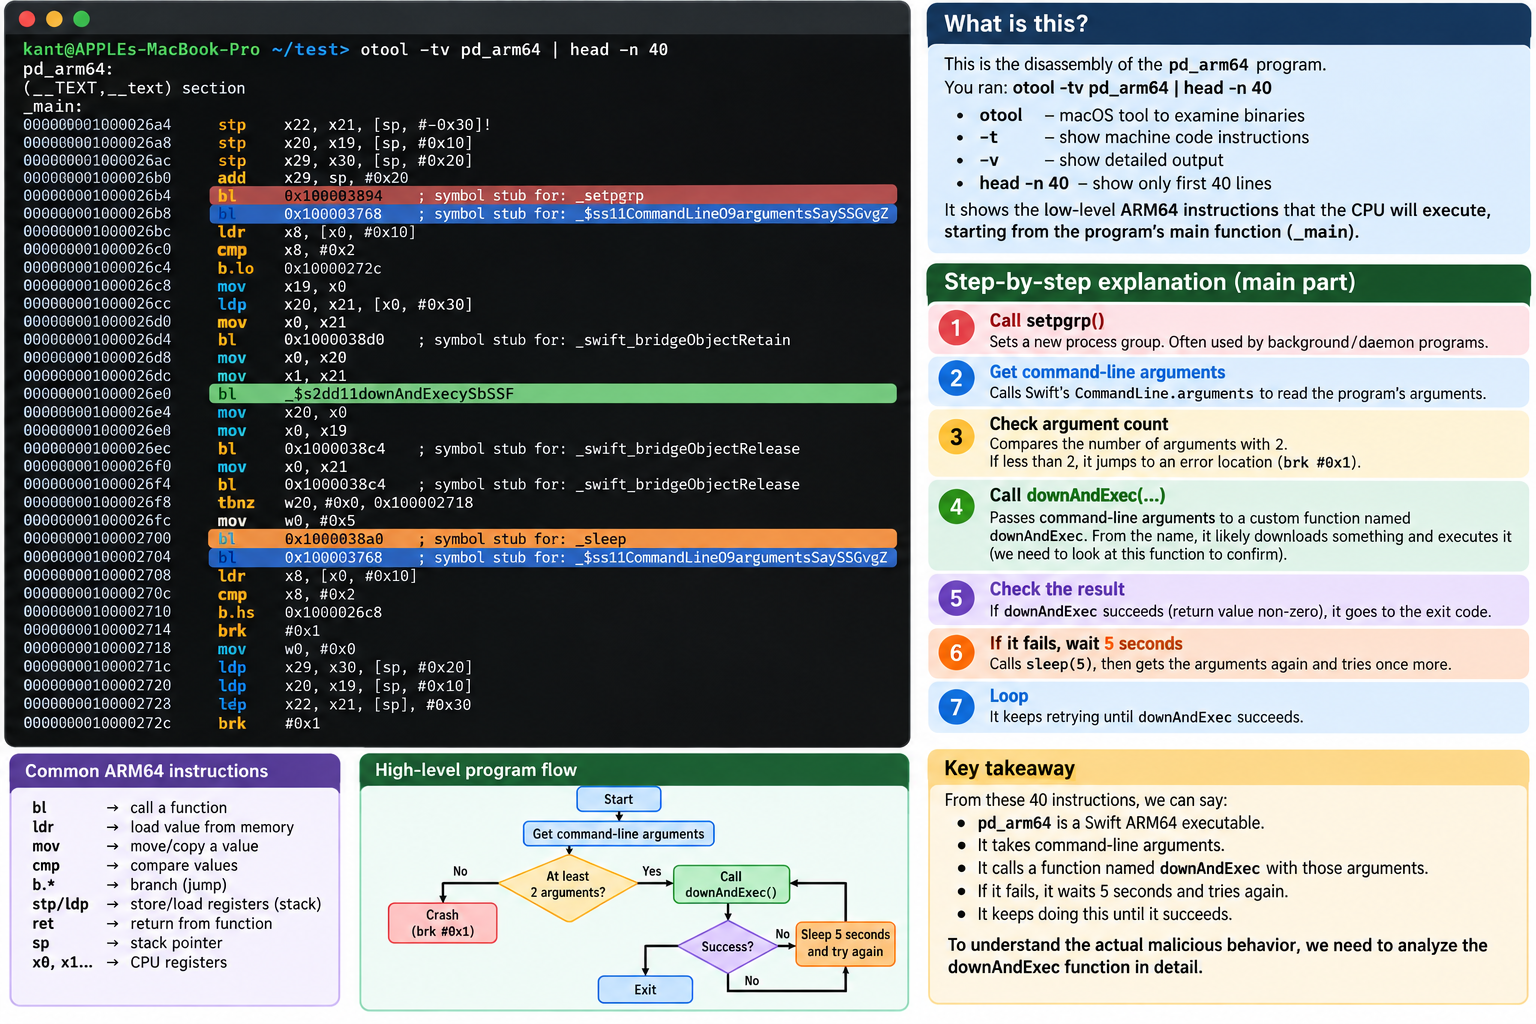
Task: Minimize the terminal using the yellow button
Action: 54,19
